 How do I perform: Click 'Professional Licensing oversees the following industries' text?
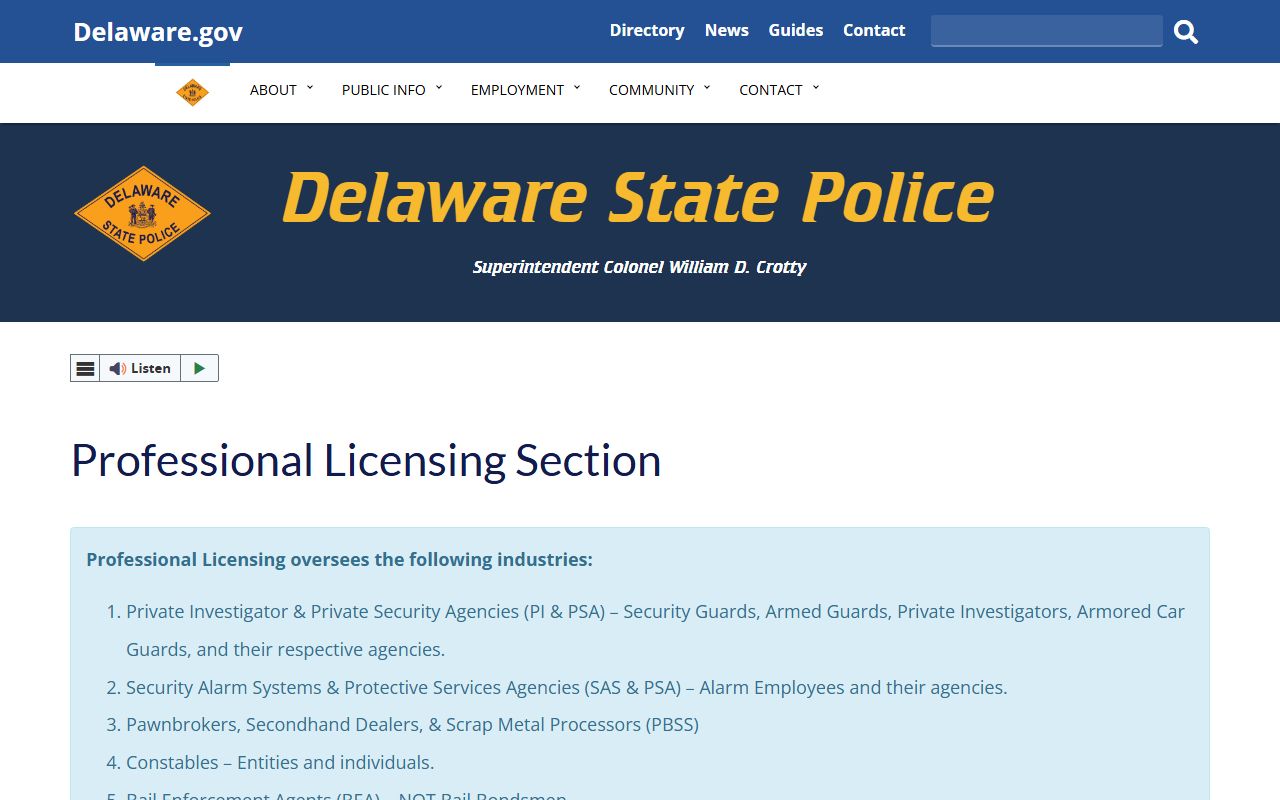[x=339, y=560]
